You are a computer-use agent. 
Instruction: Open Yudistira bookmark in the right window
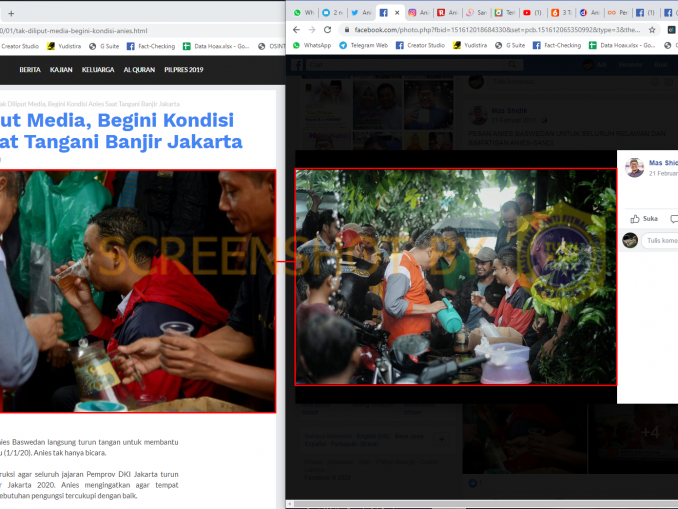point(470,45)
